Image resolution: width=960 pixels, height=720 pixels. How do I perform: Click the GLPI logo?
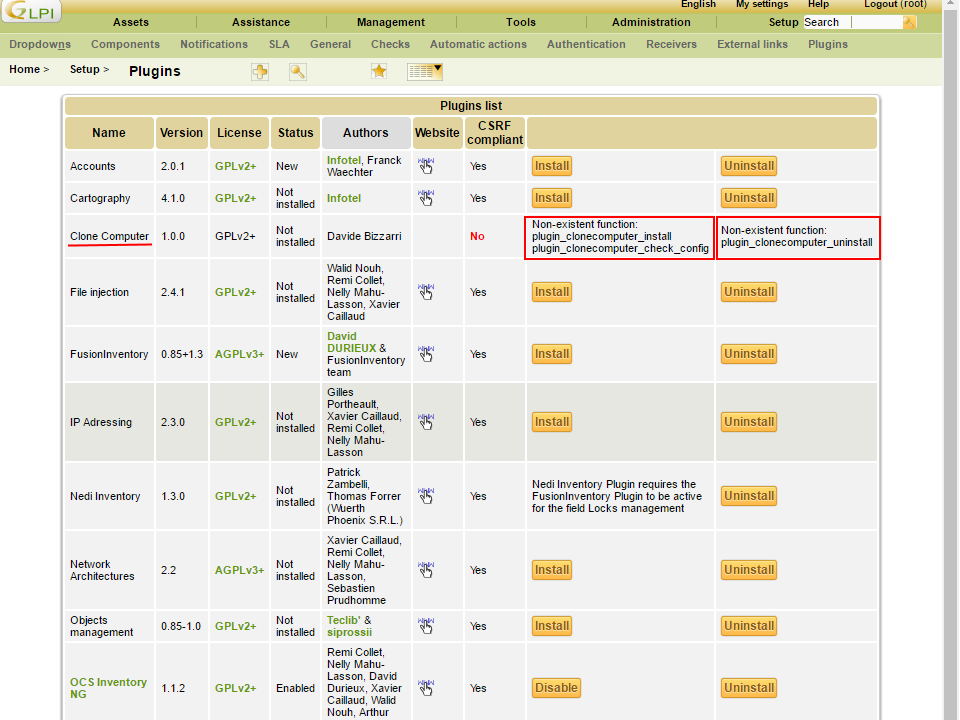[31, 11]
